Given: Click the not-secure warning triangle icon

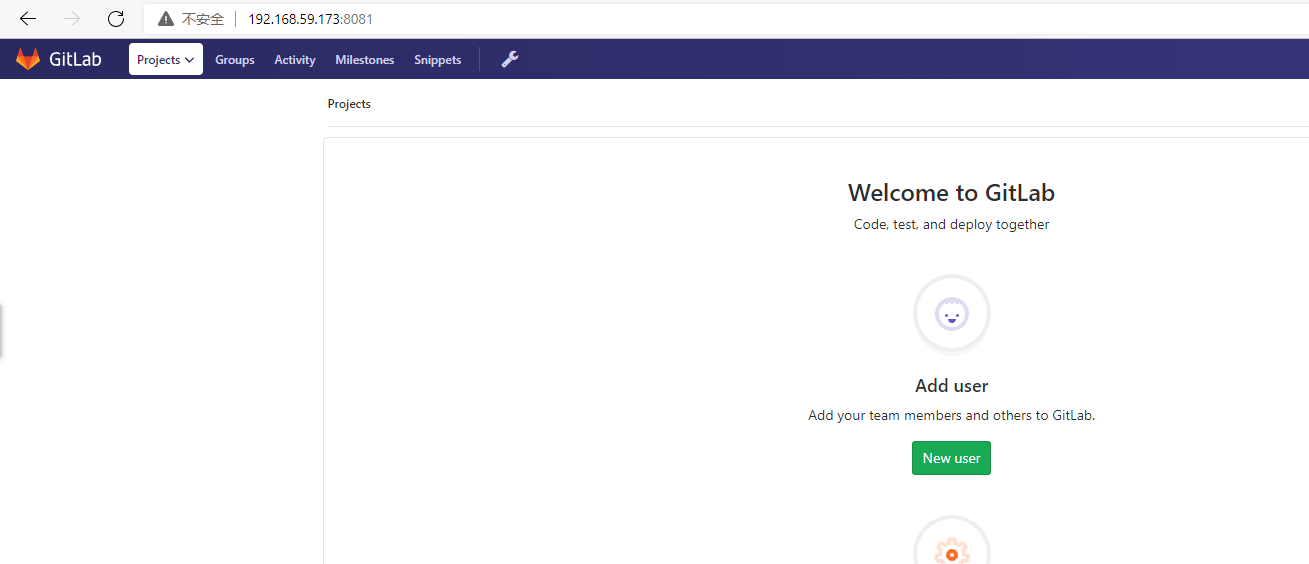Looking at the screenshot, I should pyautogui.click(x=166, y=19).
